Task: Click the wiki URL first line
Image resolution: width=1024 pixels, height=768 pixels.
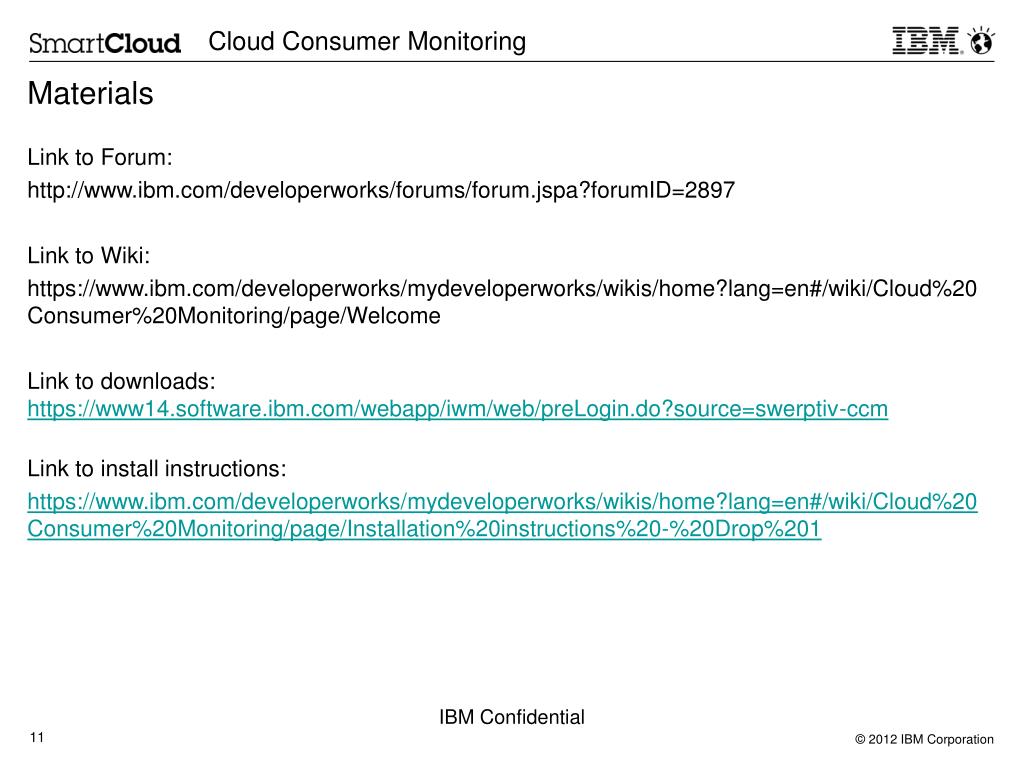Action: [x=502, y=289]
